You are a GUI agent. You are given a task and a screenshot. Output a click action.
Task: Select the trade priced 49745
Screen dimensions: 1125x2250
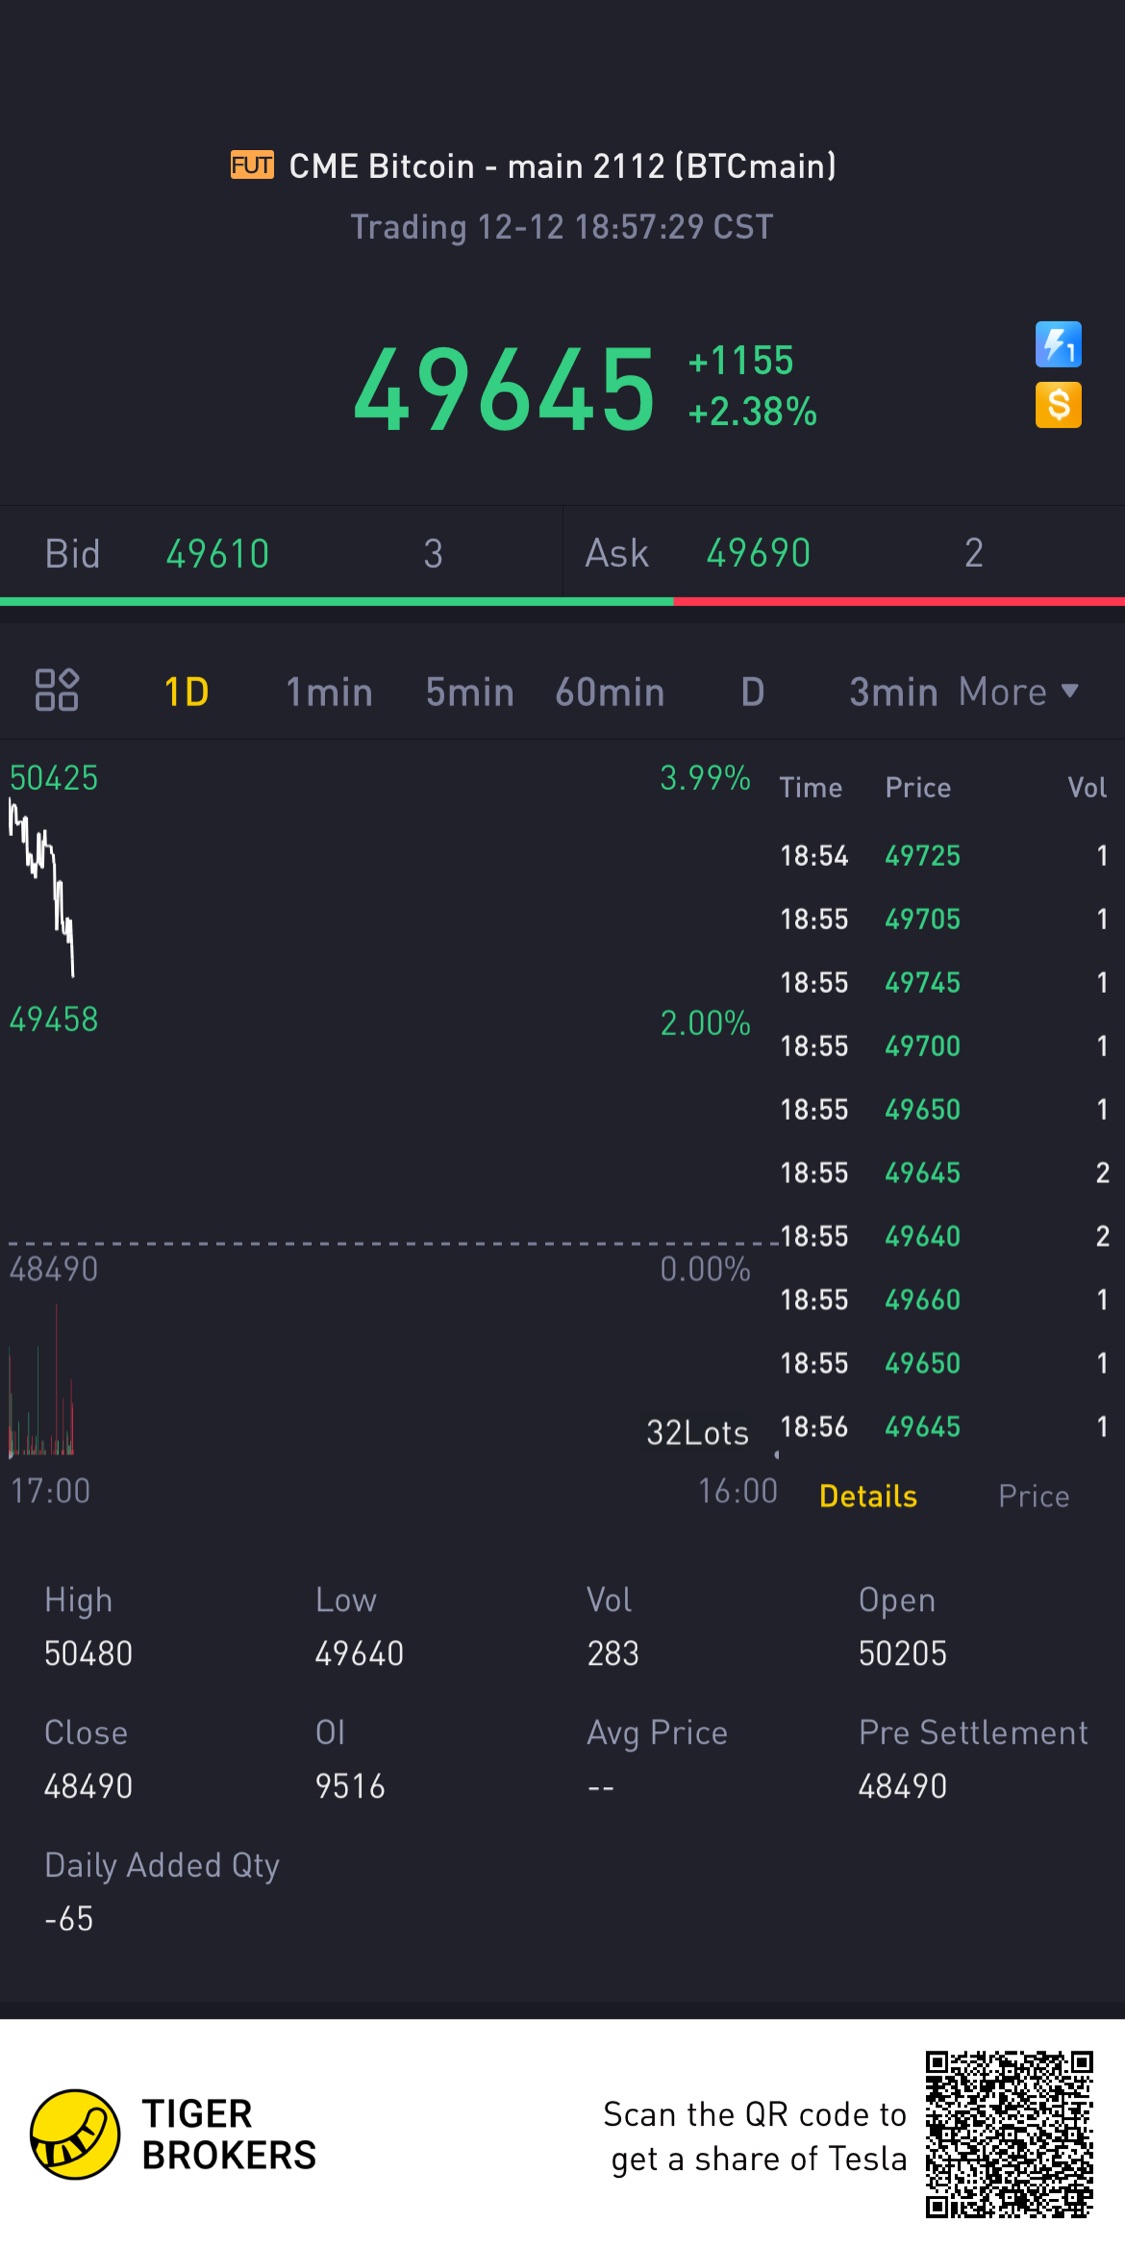pos(943,982)
